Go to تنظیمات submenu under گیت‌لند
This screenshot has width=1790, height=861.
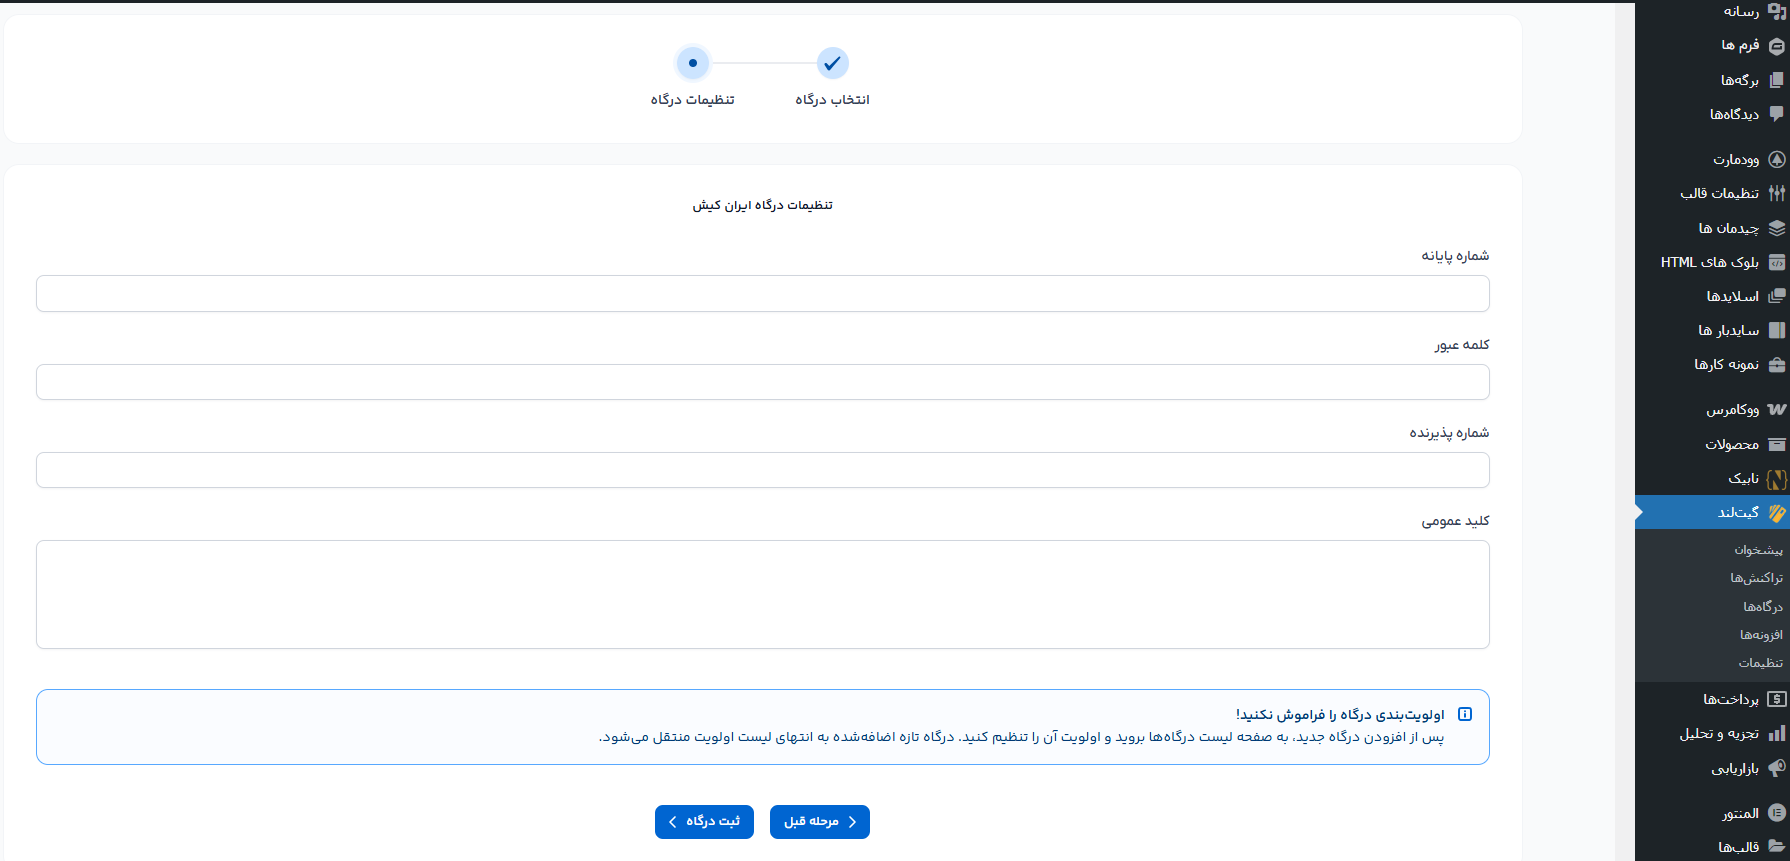point(1760,663)
